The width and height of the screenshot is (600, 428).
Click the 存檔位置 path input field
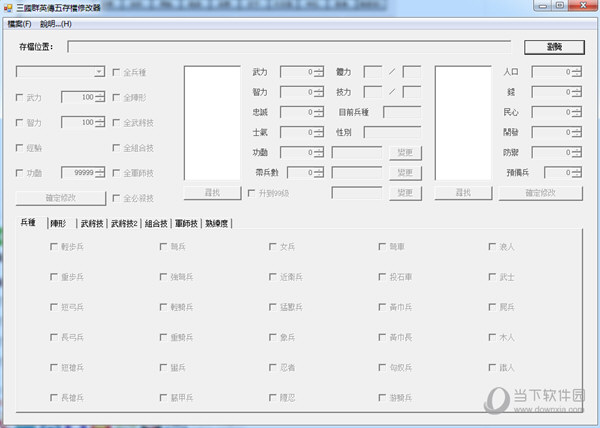tap(291, 47)
